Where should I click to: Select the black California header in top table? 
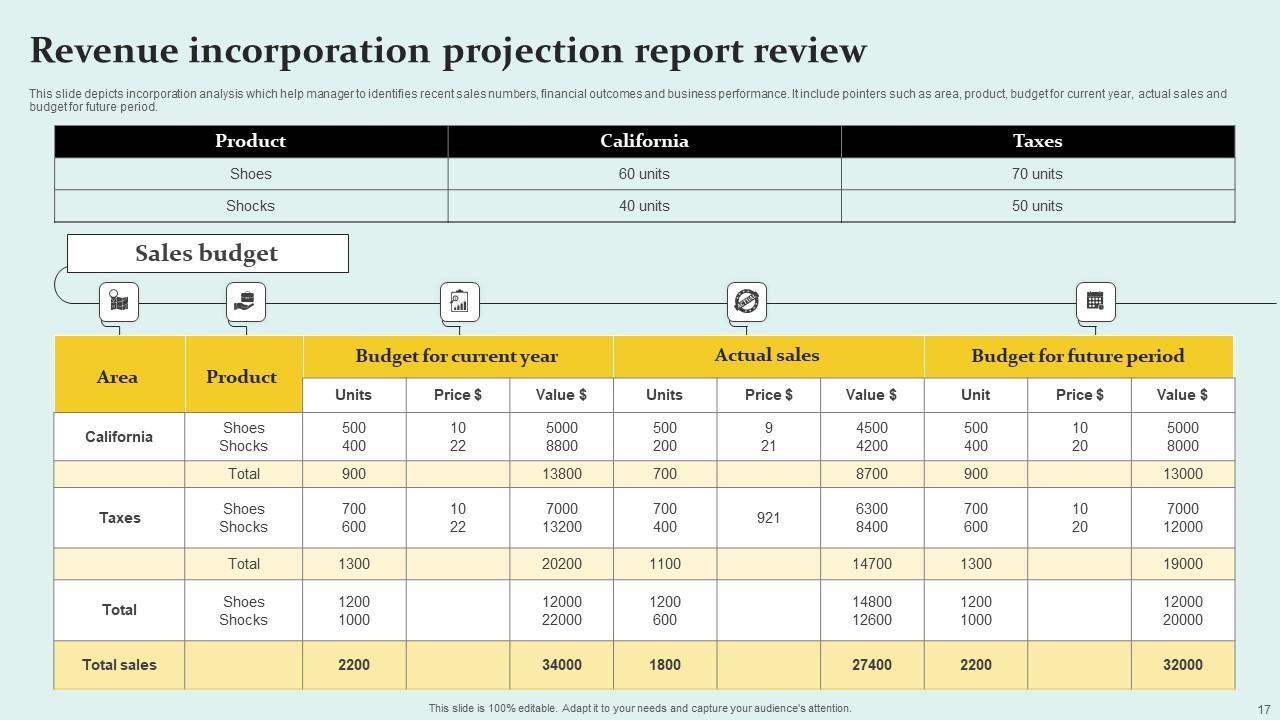pyautogui.click(x=644, y=142)
